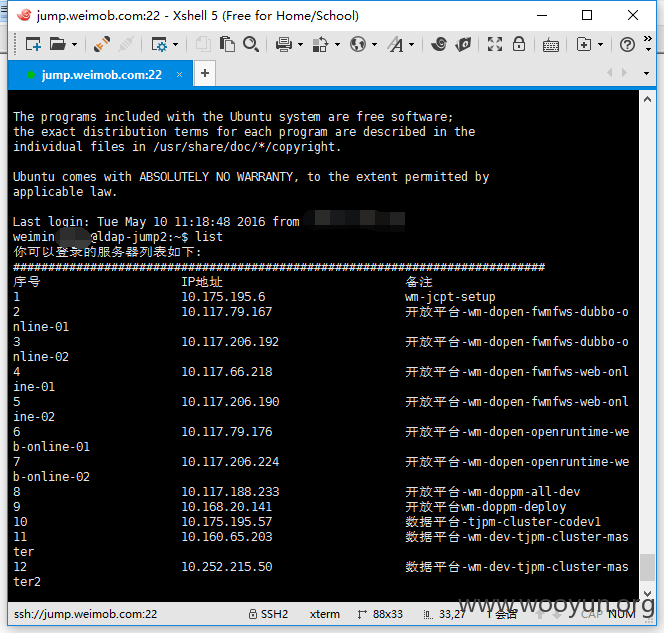
Task: Click the 'list' command in prompt
Action: (x=209, y=237)
